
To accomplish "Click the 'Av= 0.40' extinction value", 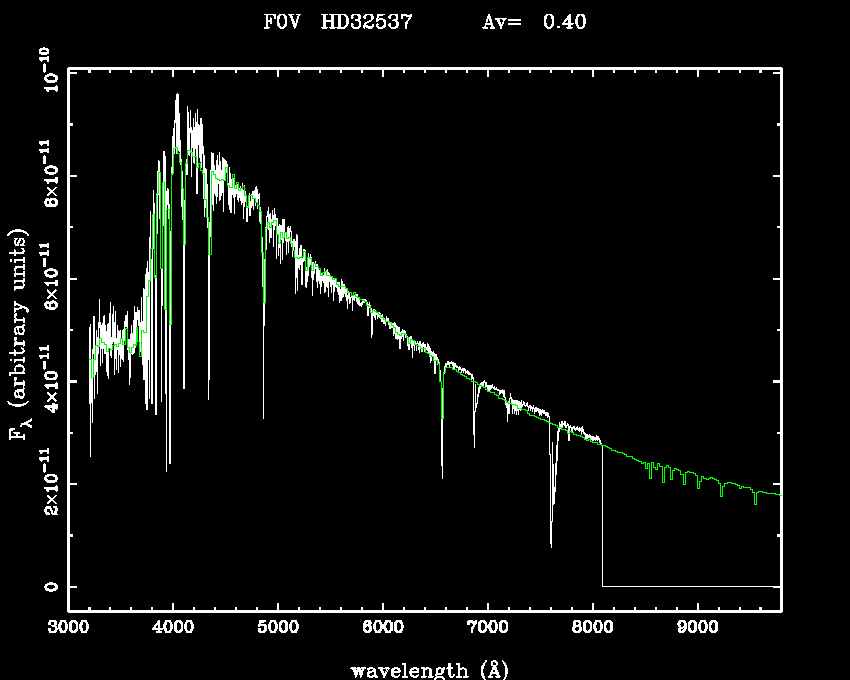I will [x=534, y=22].
